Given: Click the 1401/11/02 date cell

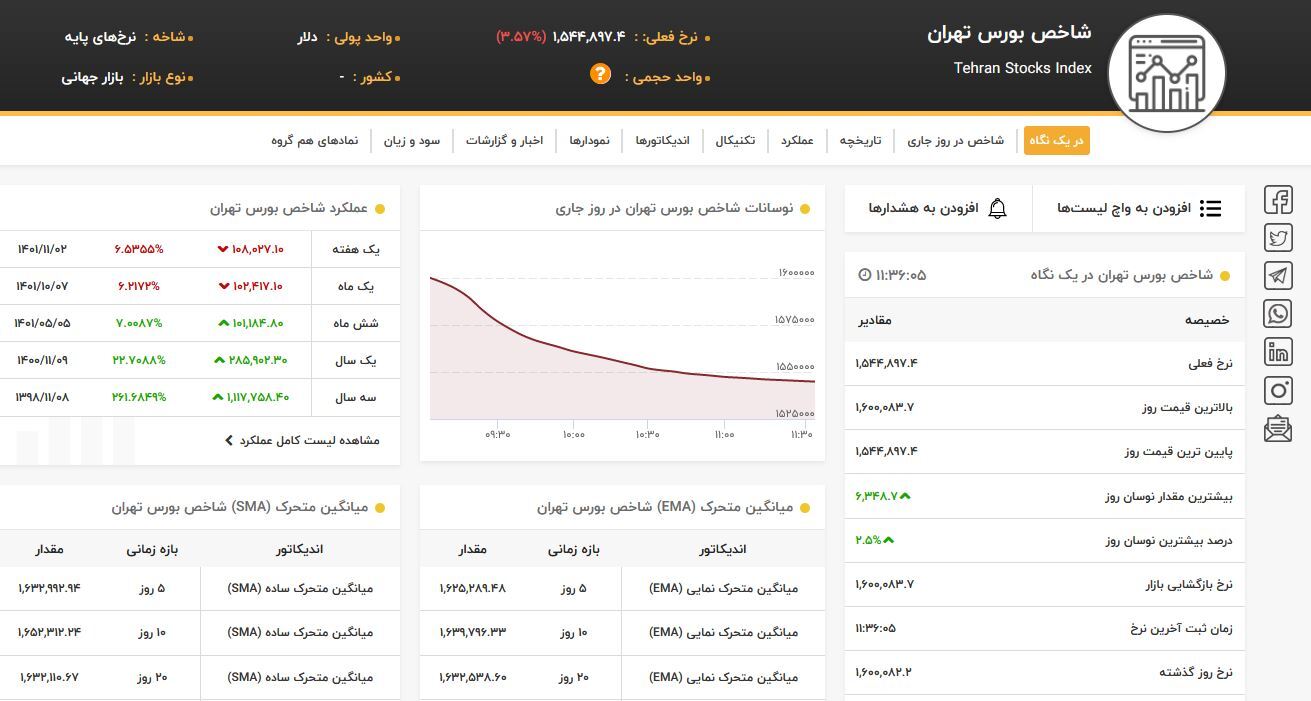Looking at the screenshot, I should pos(42,249).
